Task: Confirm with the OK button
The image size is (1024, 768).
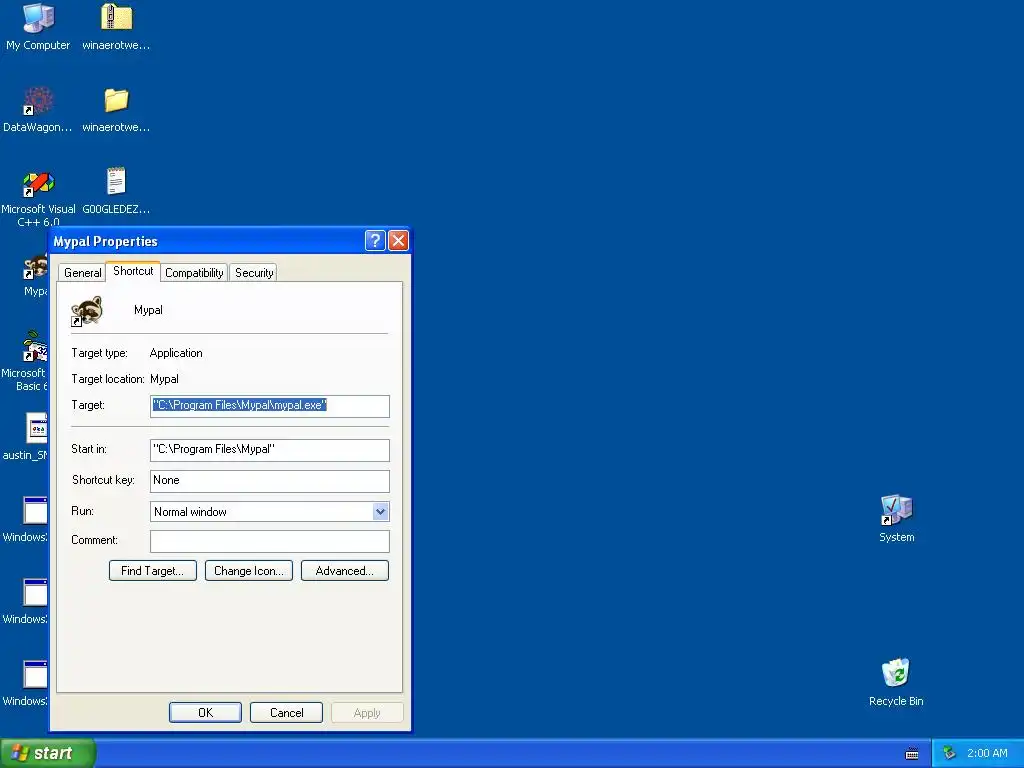Action: [x=205, y=712]
